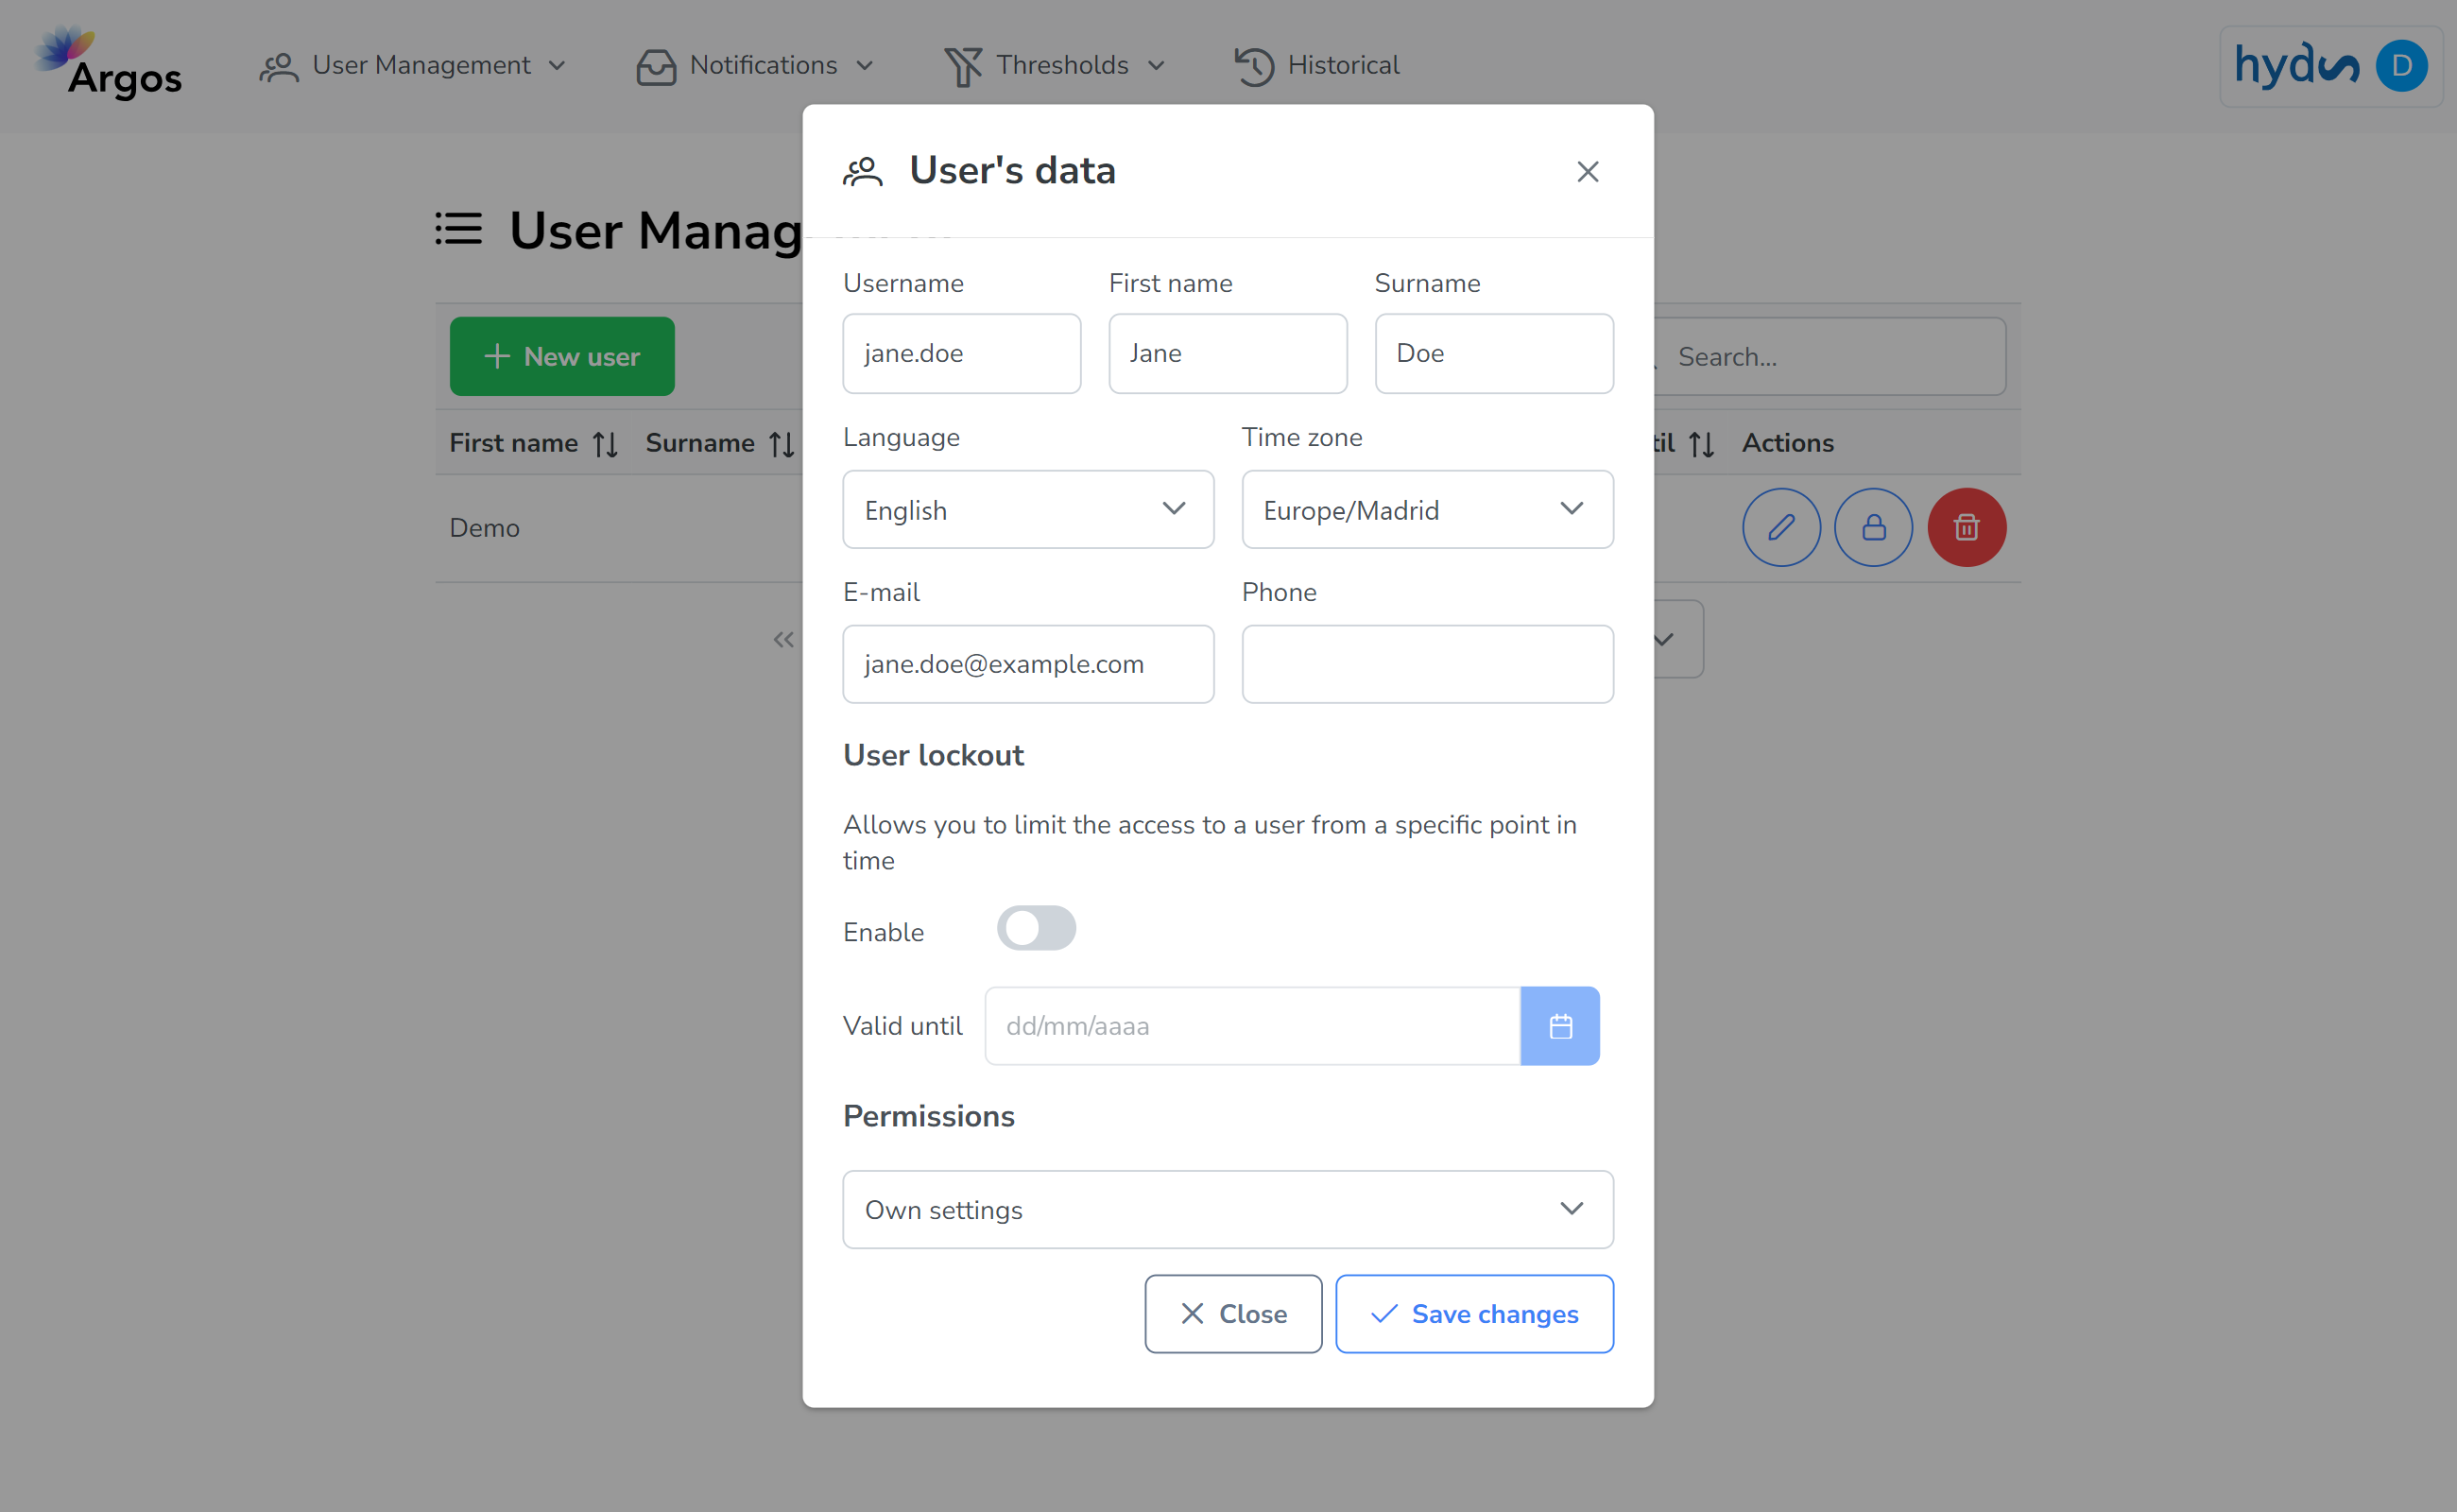This screenshot has height=1512, width=2457.
Task: Click the Close button
Action: [x=1232, y=1314]
